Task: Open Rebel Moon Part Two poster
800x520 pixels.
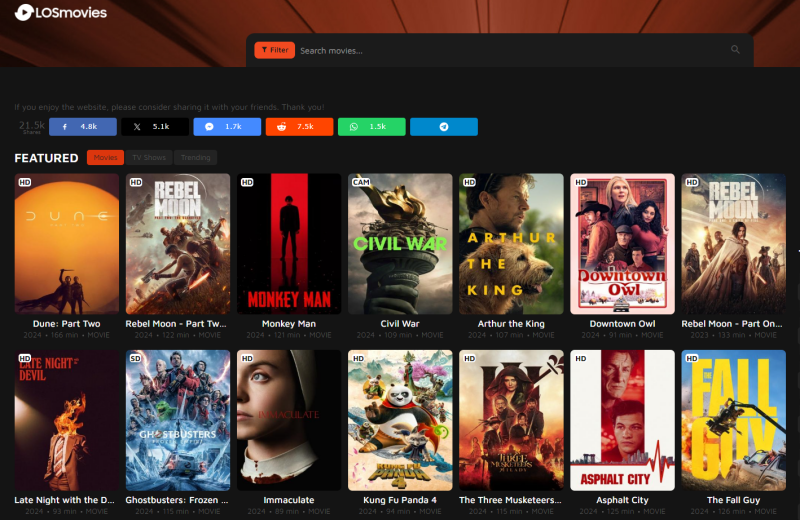Action: point(178,244)
